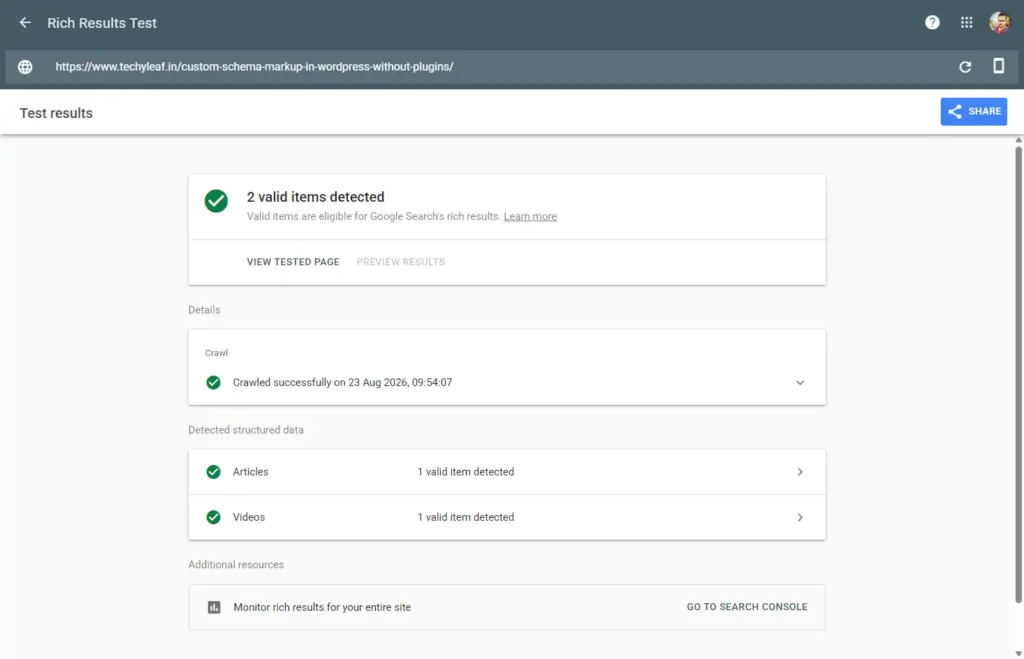This screenshot has height=659, width=1024.
Task: Click the globe icon beside the URL
Action: pos(25,67)
